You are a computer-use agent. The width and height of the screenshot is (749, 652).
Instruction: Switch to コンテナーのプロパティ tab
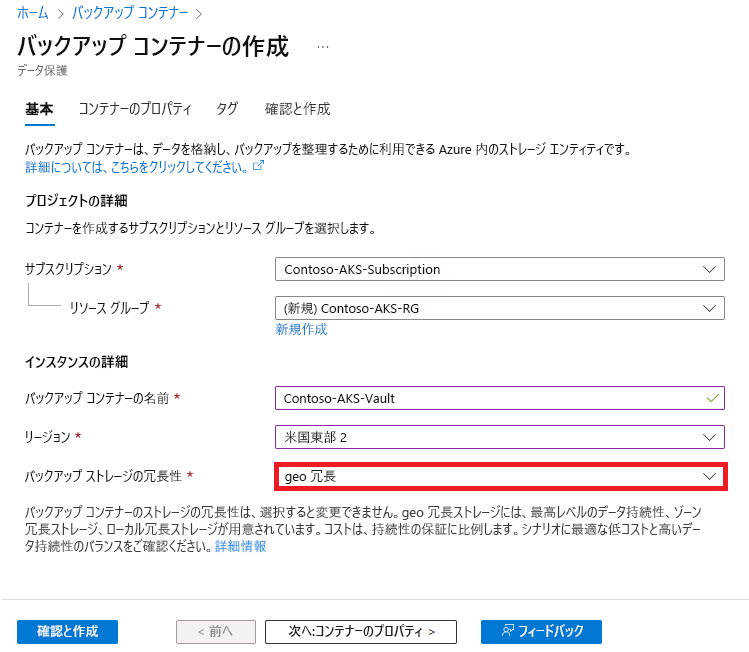coord(135,109)
